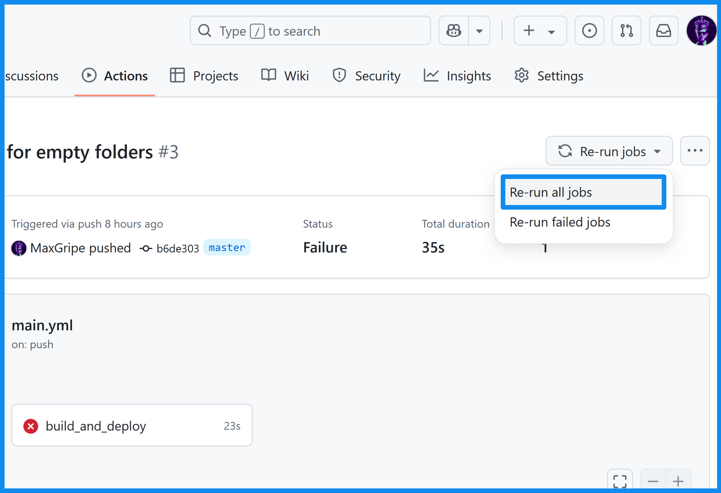Screen dimensions: 721x493
Task: Open the b6de303 commit link
Action: [x=177, y=248]
